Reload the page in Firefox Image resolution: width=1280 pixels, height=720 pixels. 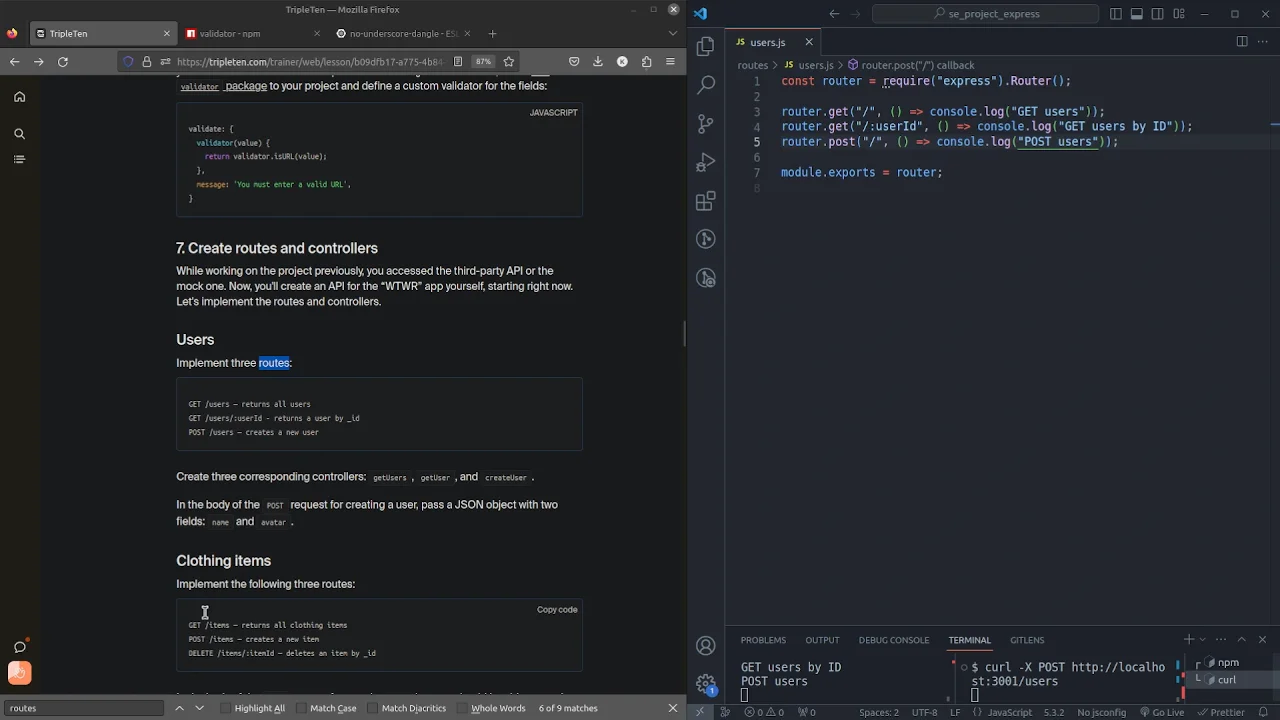click(62, 61)
